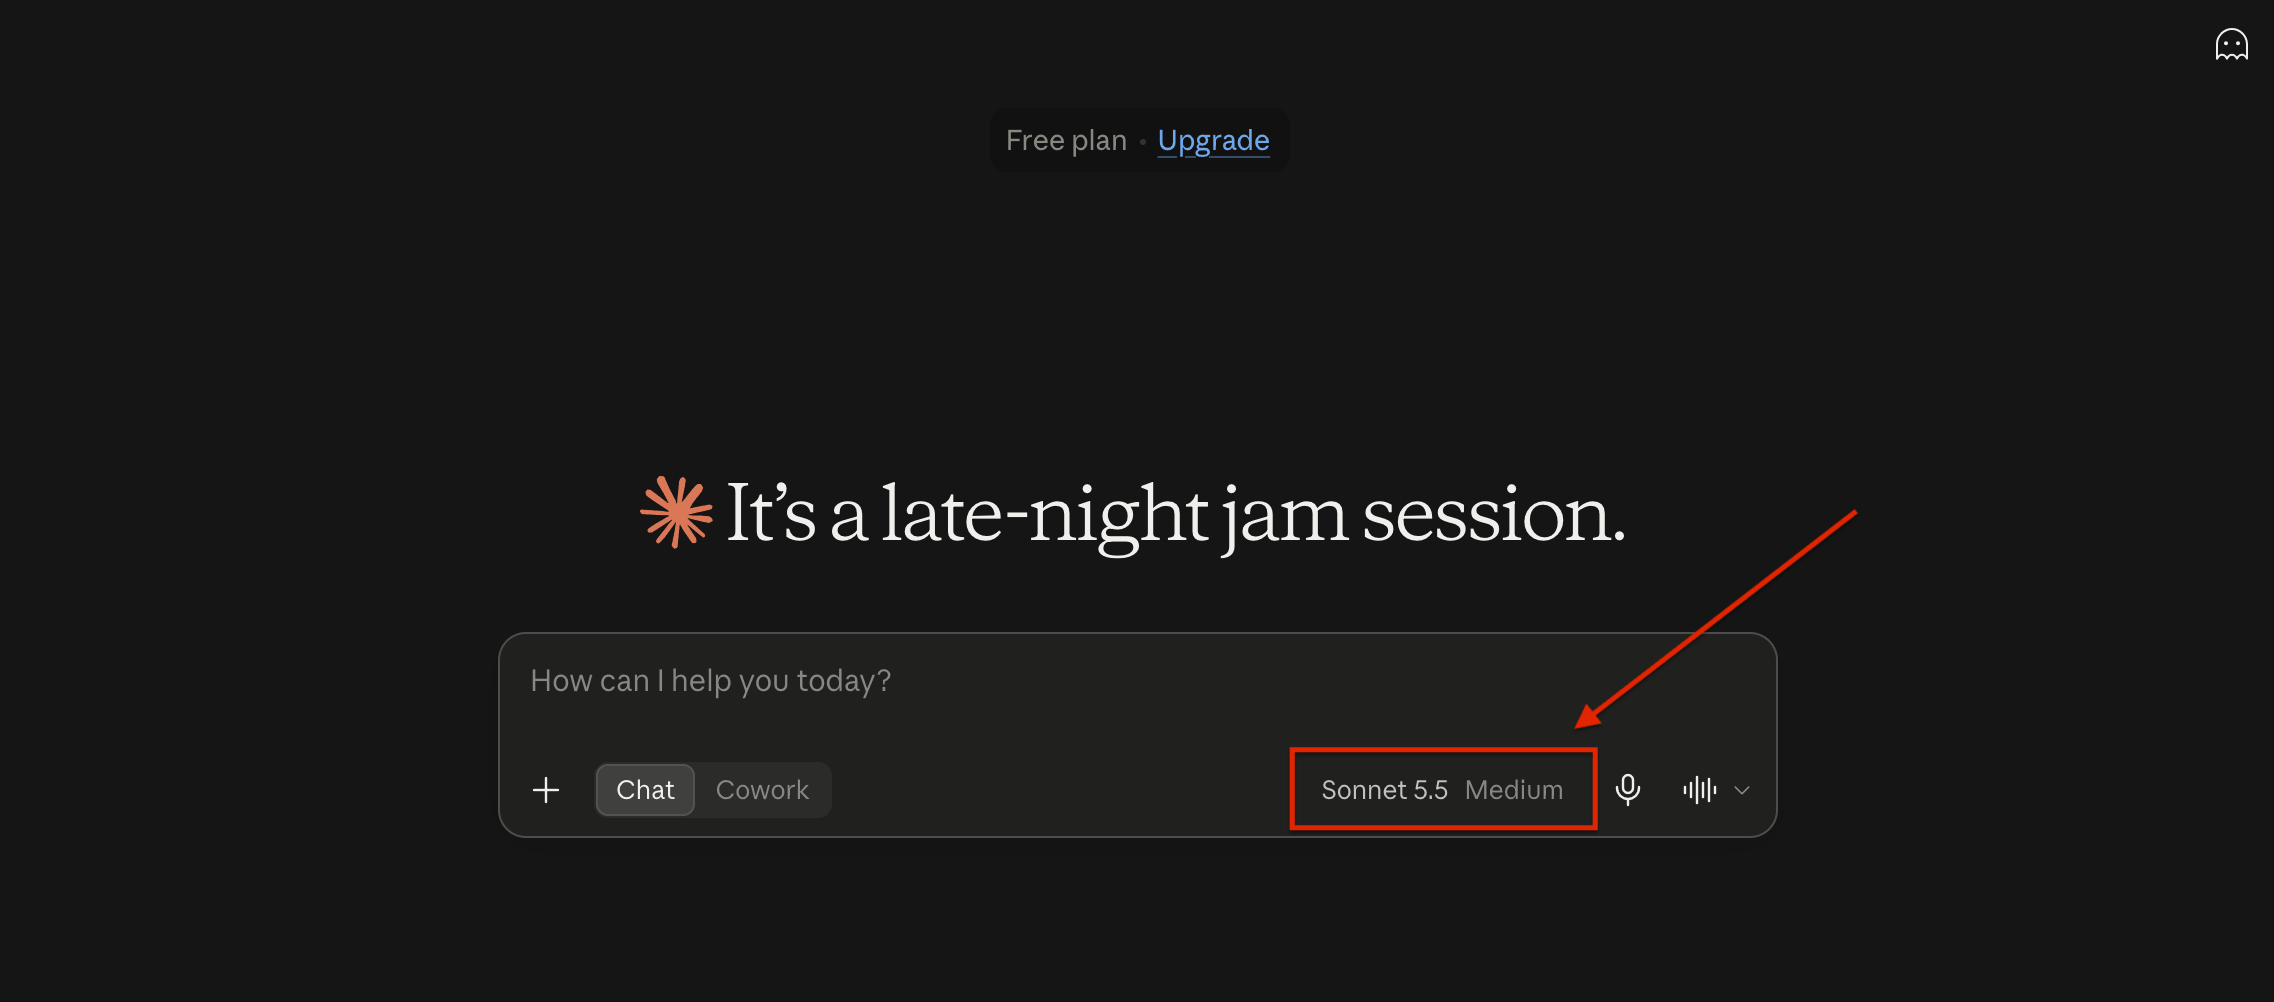
Task: Select the Chat tab in the composer
Action: 645,790
